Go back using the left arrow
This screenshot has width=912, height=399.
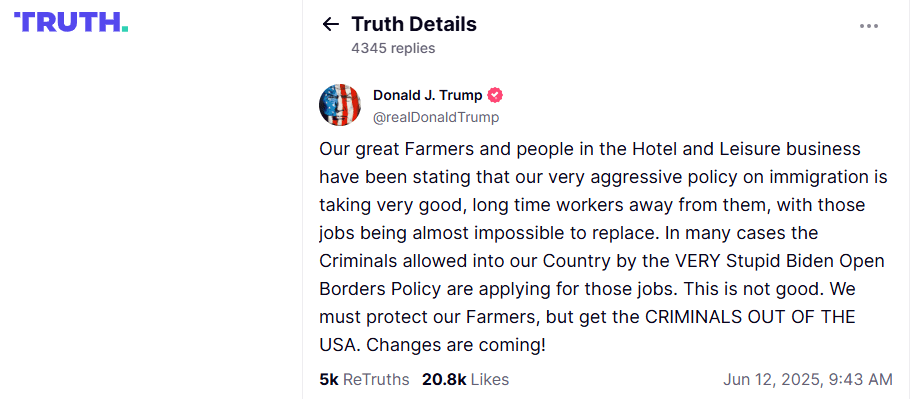coord(330,24)
